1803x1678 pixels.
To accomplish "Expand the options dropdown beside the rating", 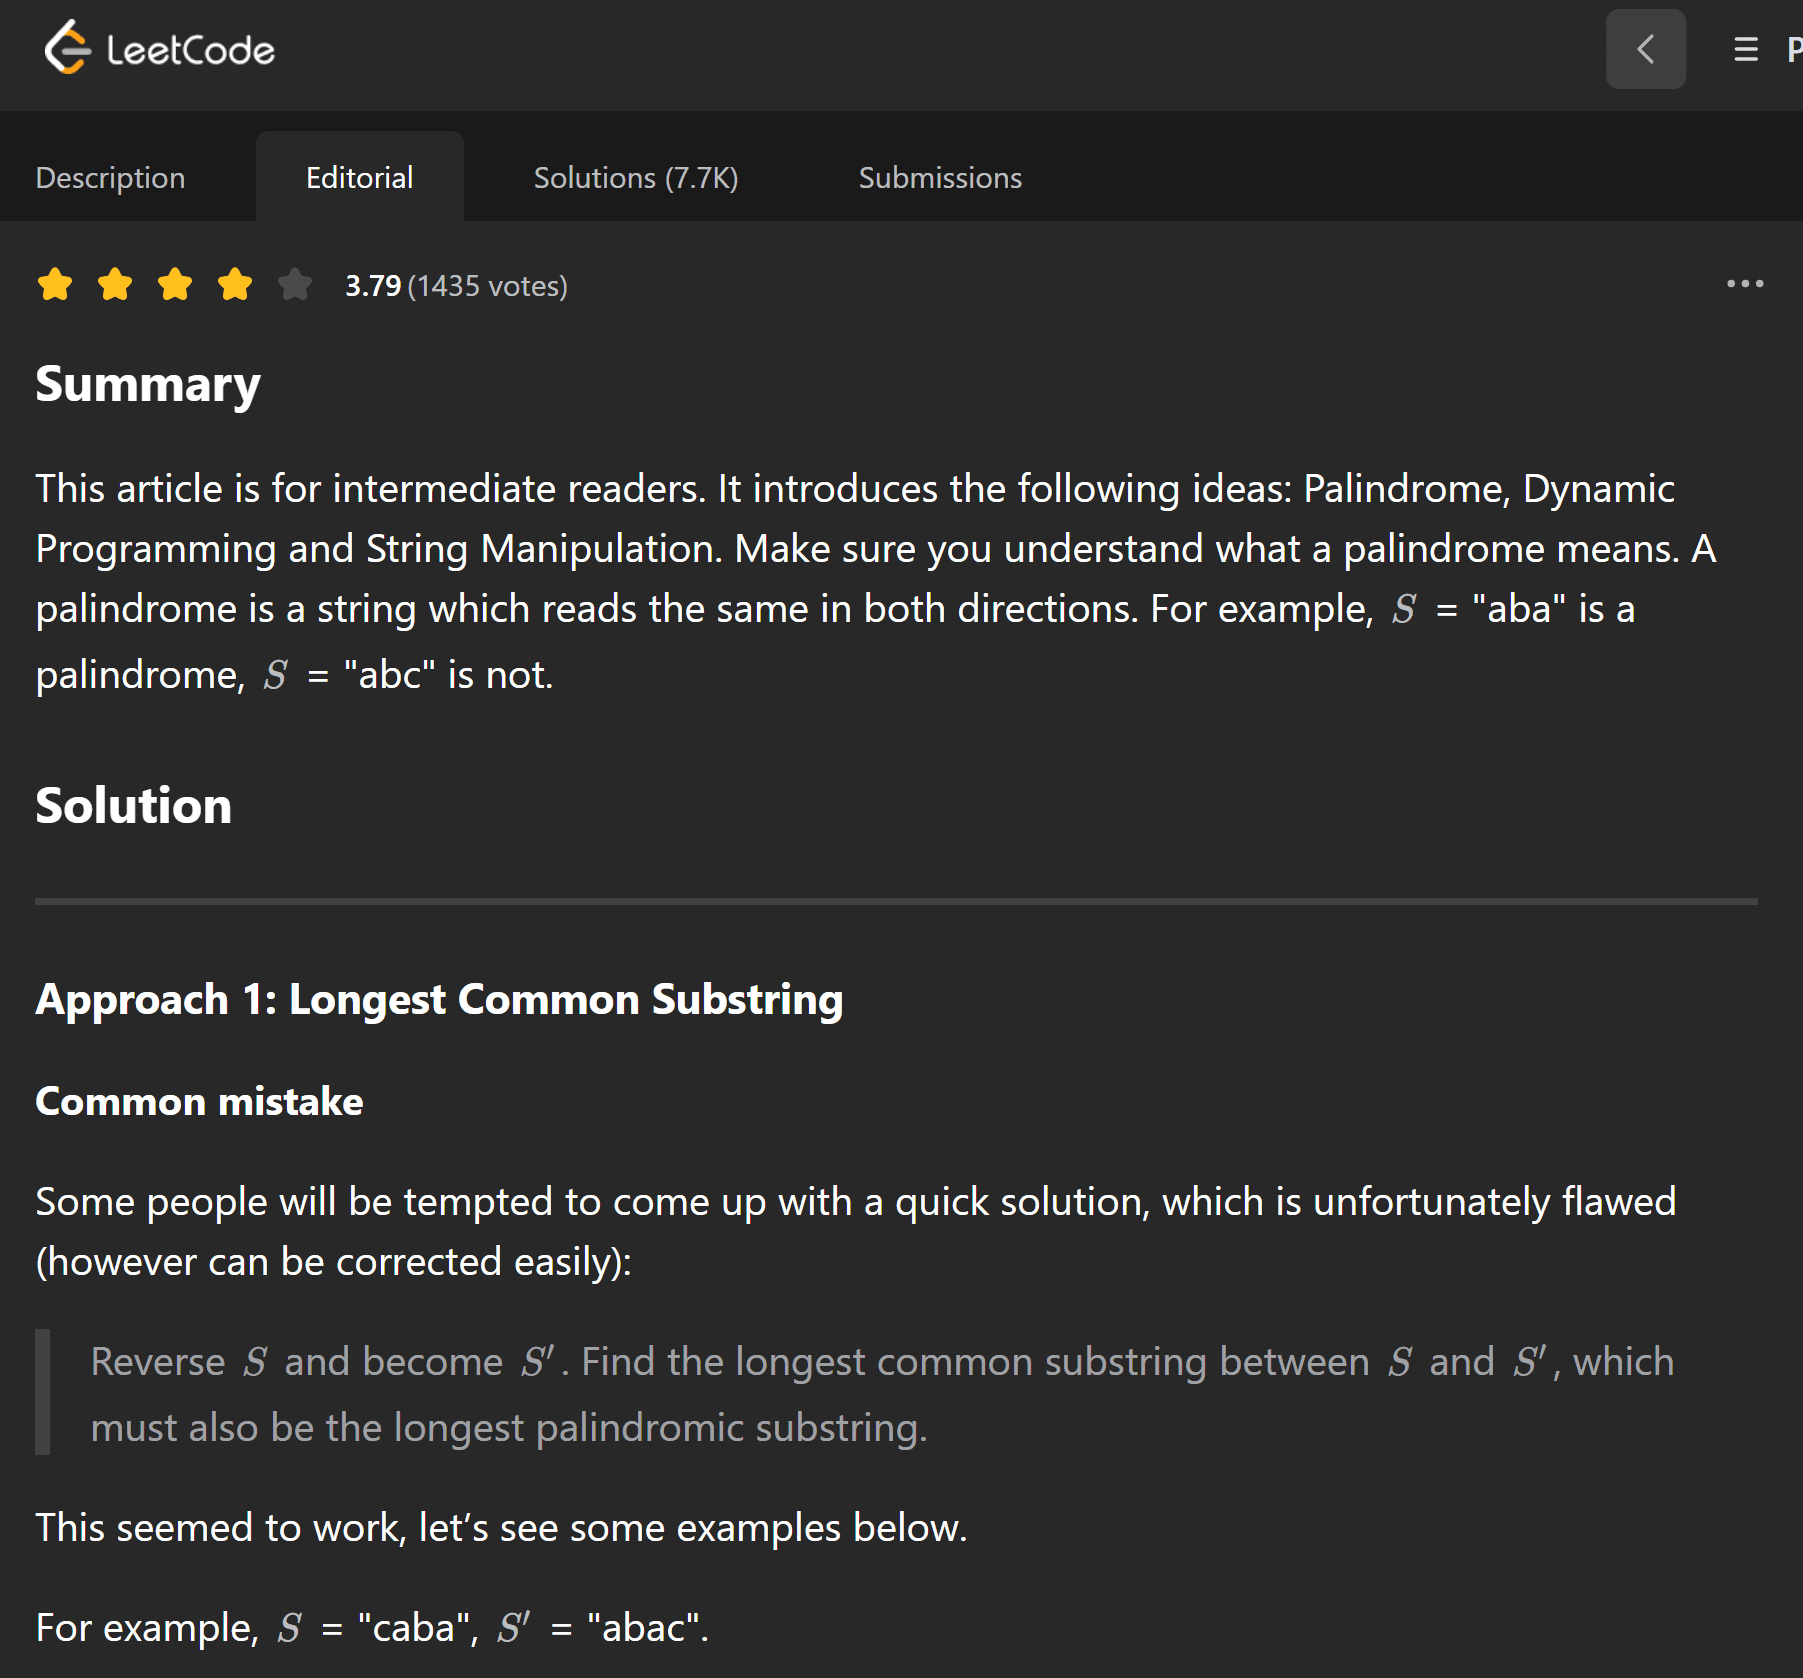I will click(x=1745, y=285).
